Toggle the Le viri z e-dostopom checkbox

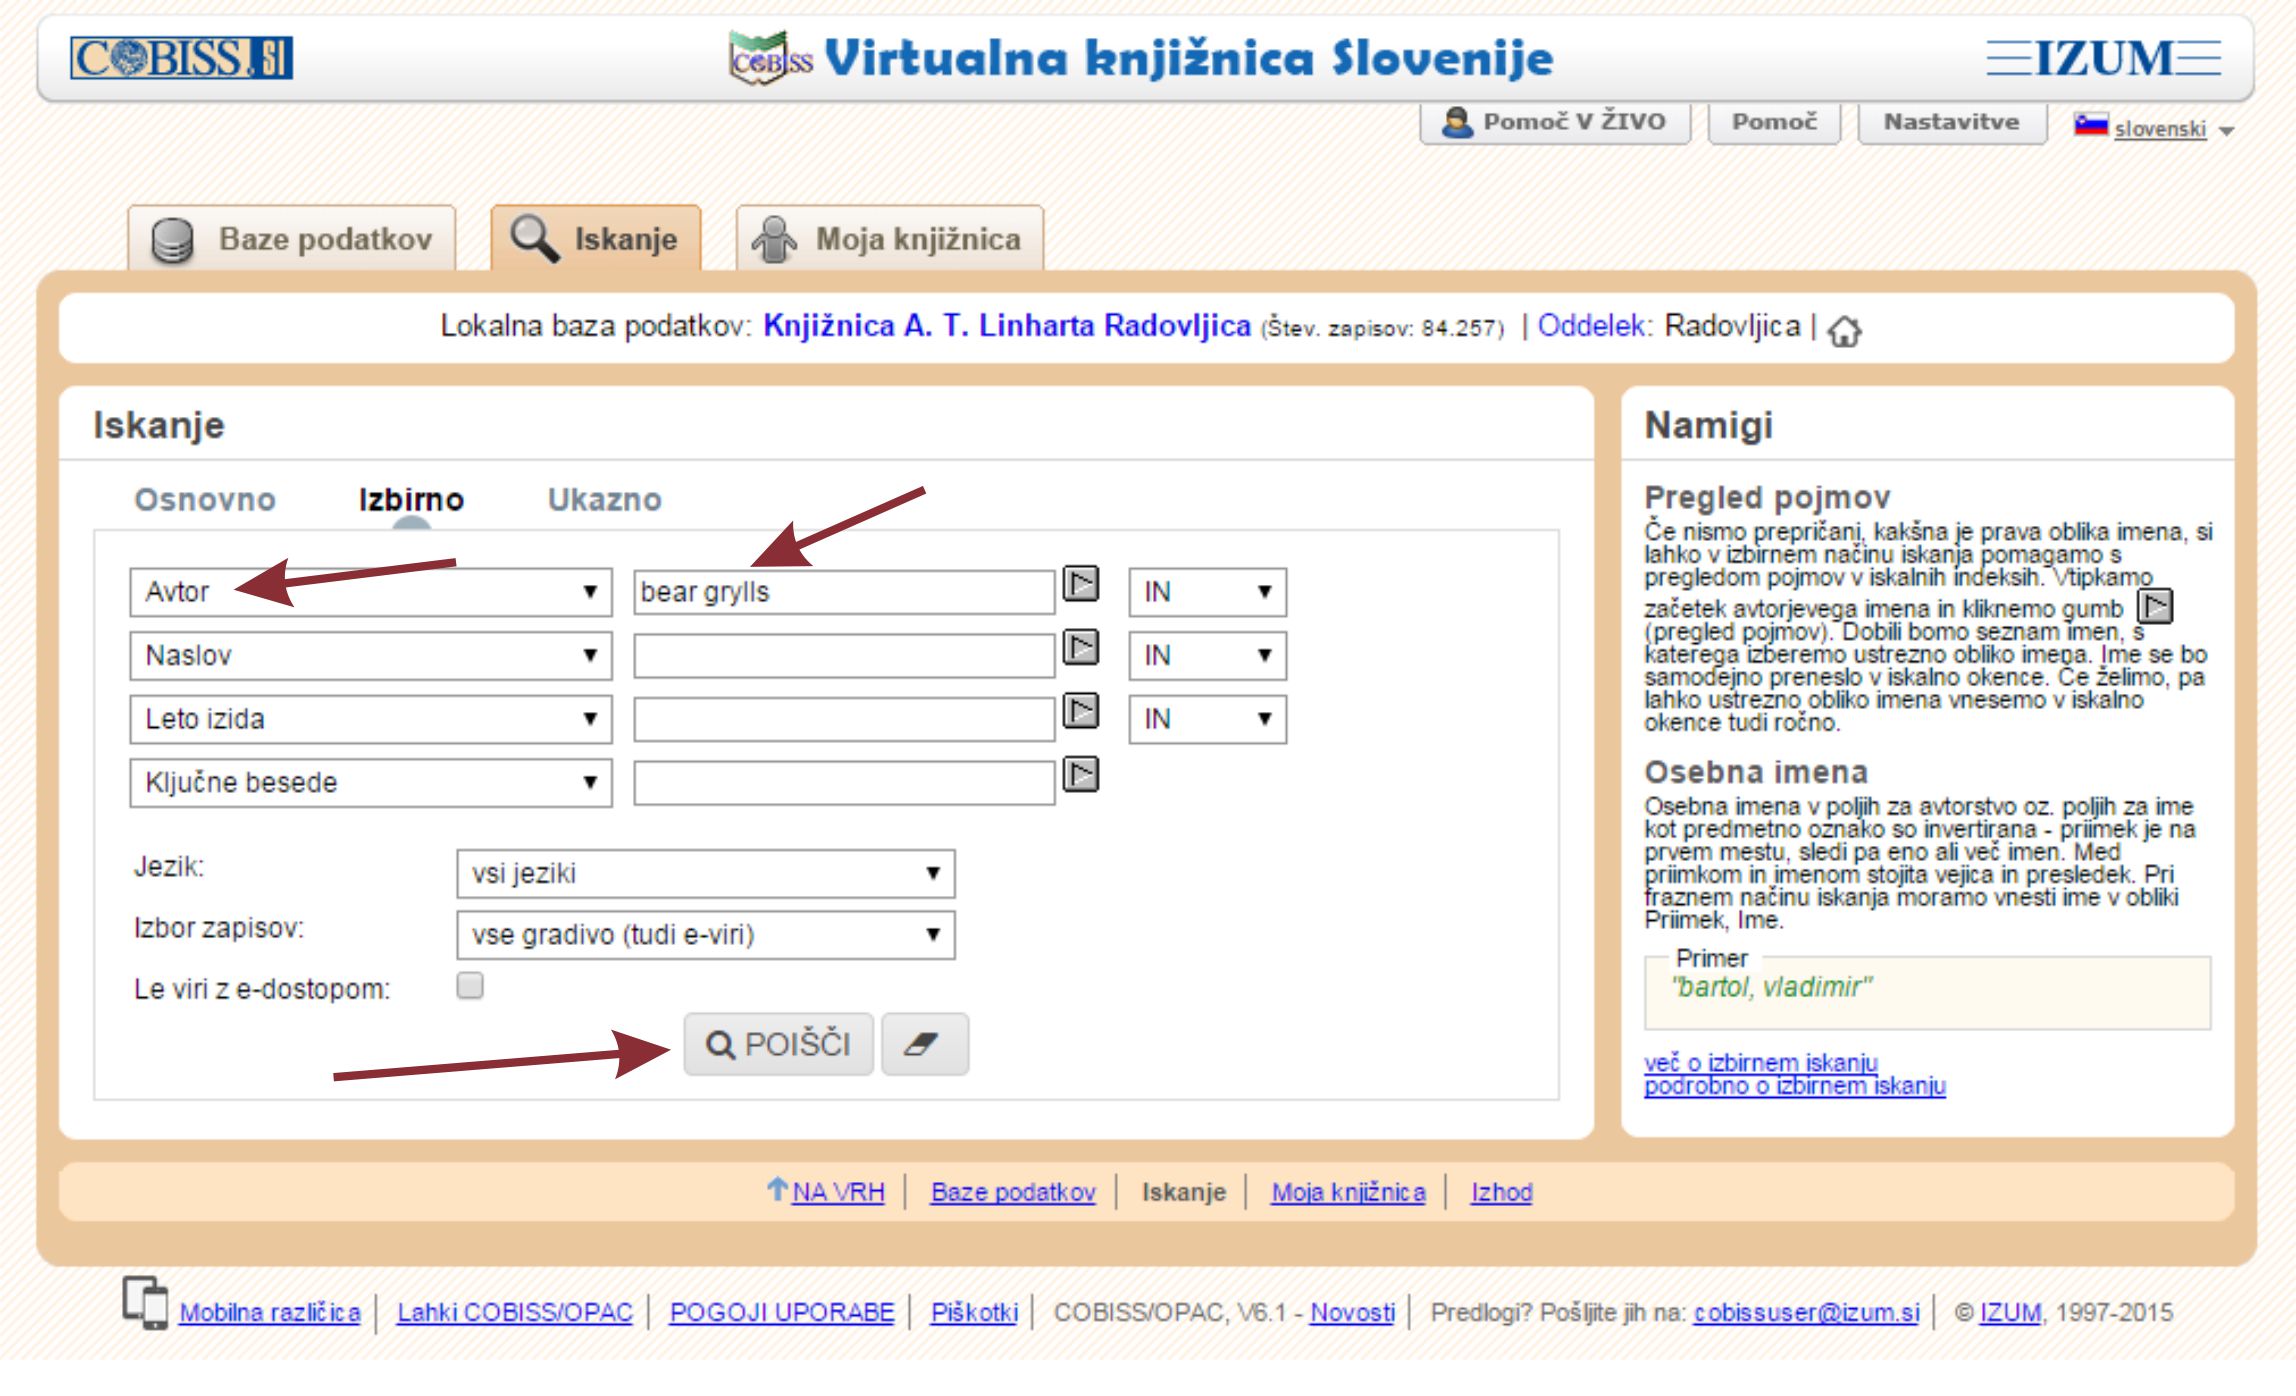coord(470,986)
